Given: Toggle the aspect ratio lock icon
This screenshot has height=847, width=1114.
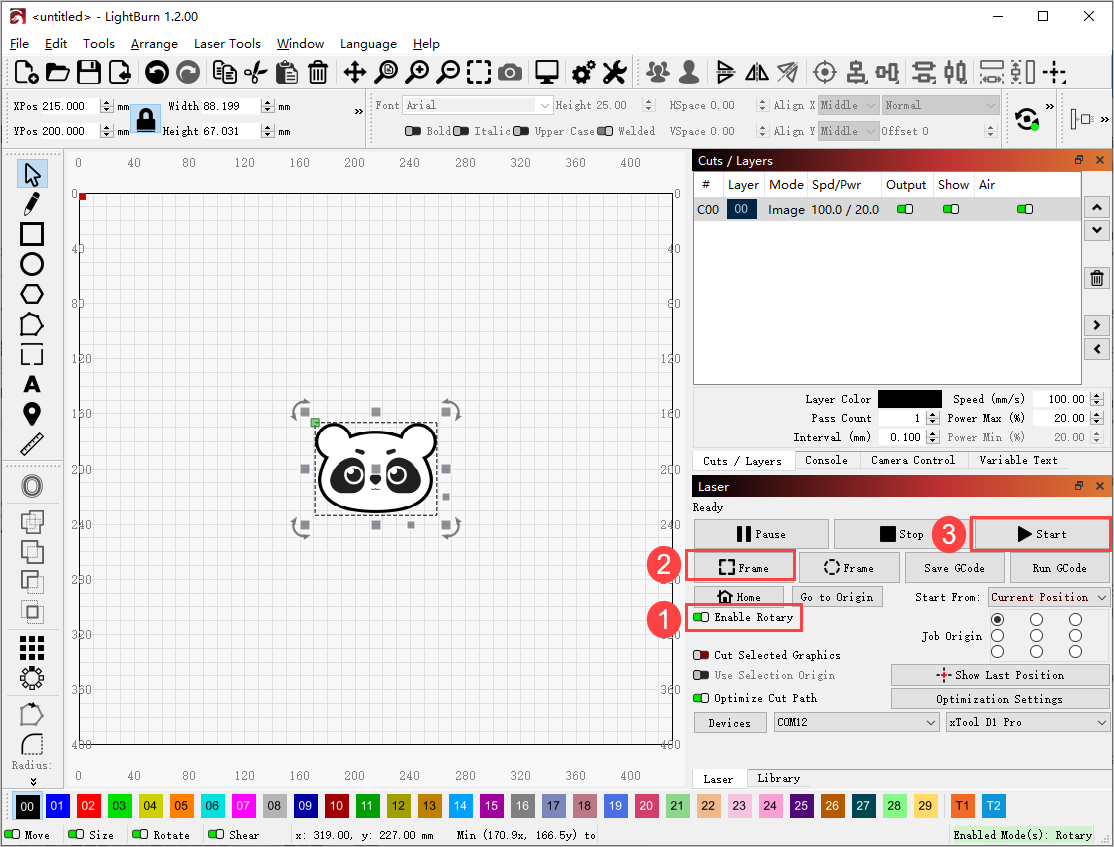Looking at the screenshot, I should coord(146,119).
